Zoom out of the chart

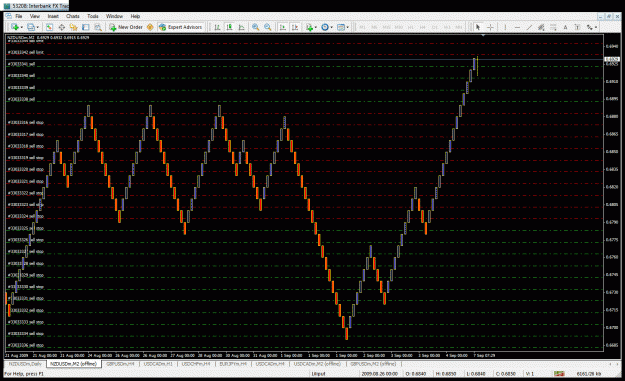268,27
